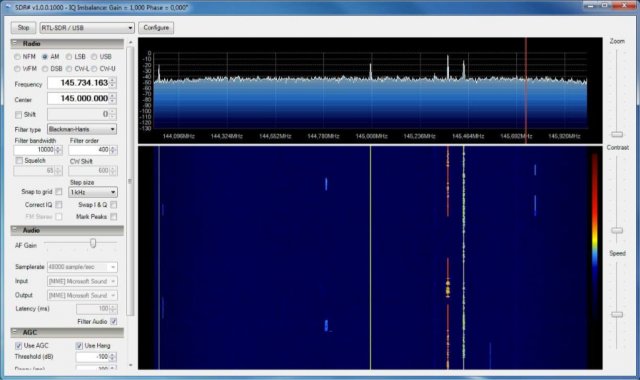Open the Filter type Blackman-Harris dropdown

click(x=82, y=129)
